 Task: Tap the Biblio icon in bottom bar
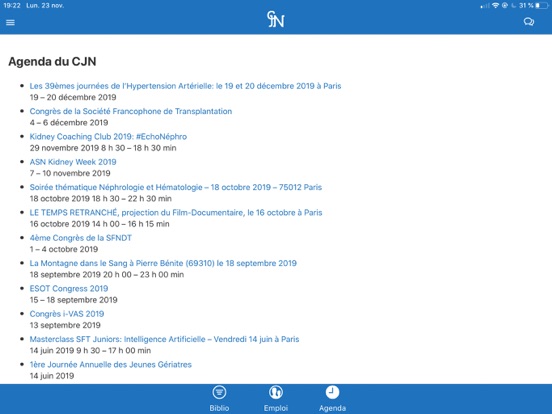[x=219, y=392]
